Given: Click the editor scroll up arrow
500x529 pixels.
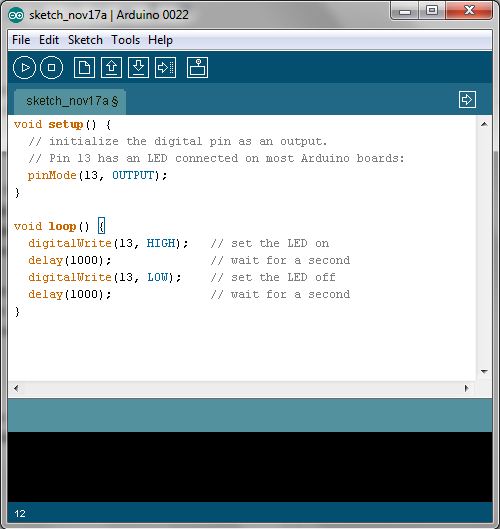Looking at the screenshot, I should [x=484, y=124].
